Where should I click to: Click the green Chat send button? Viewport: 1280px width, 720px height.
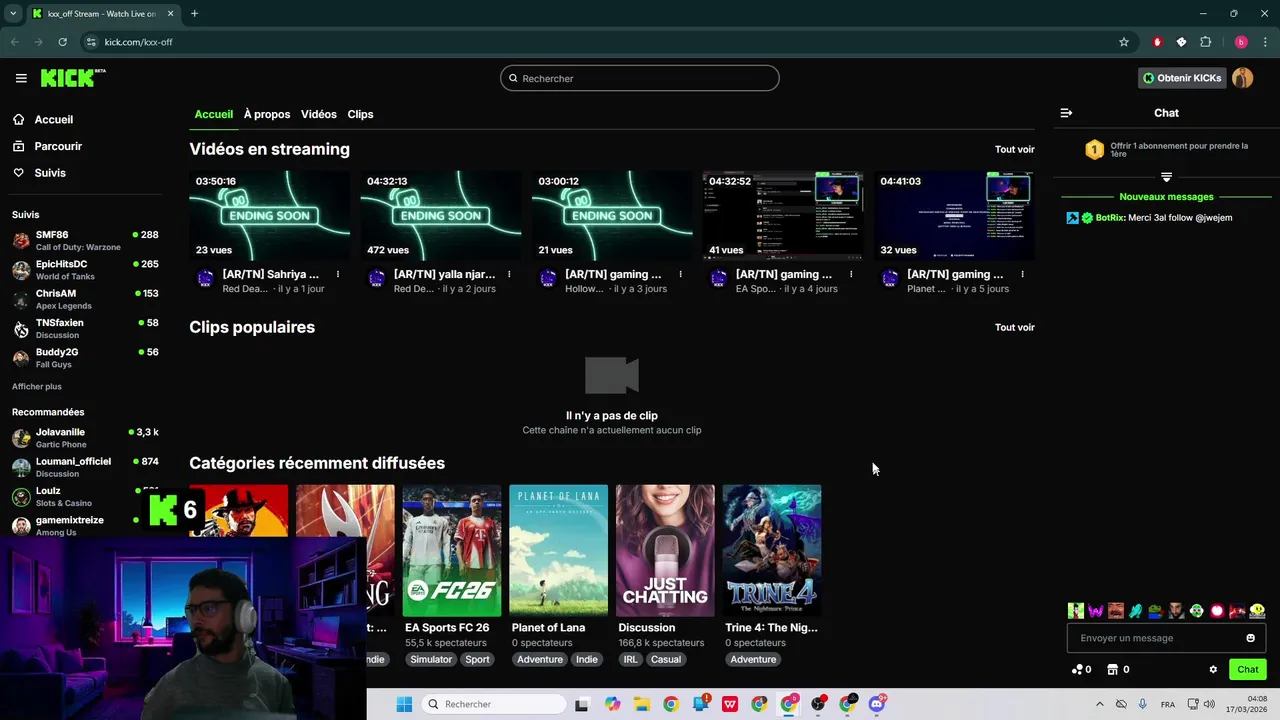[1247, 669]
